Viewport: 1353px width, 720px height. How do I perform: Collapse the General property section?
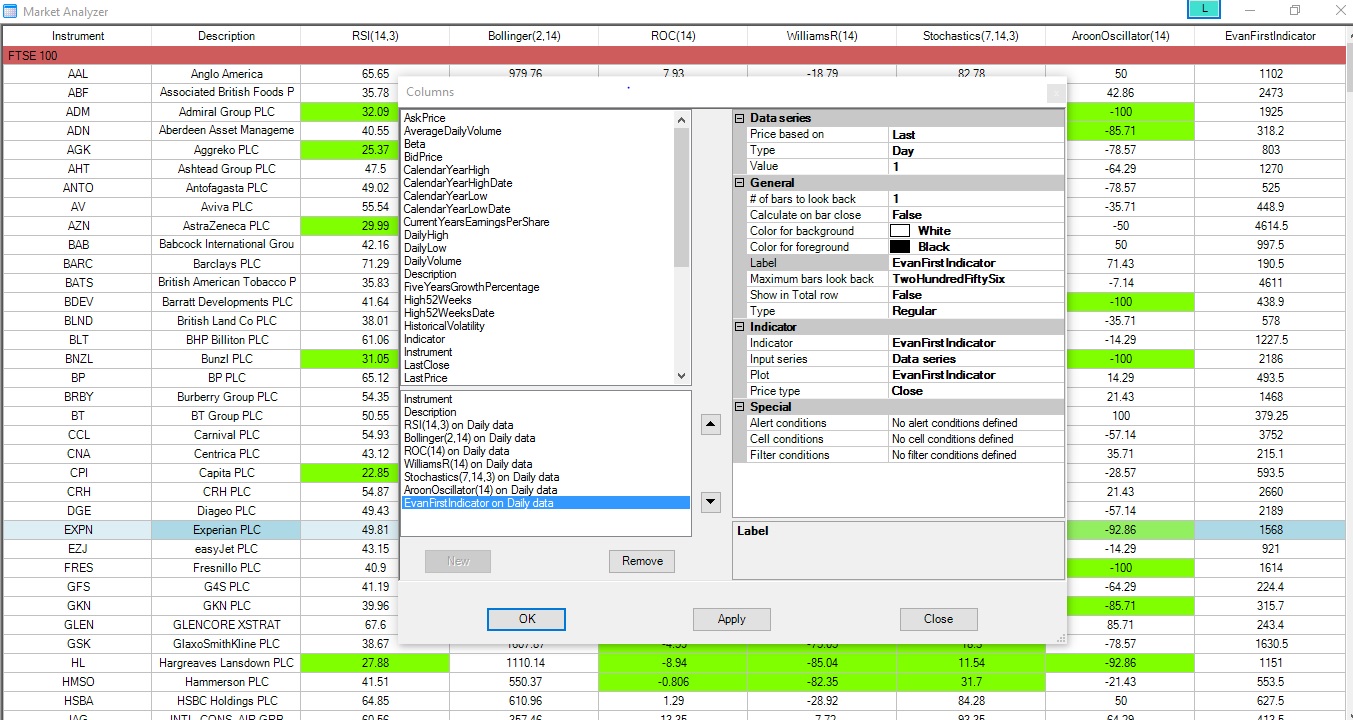coord(740,183)
